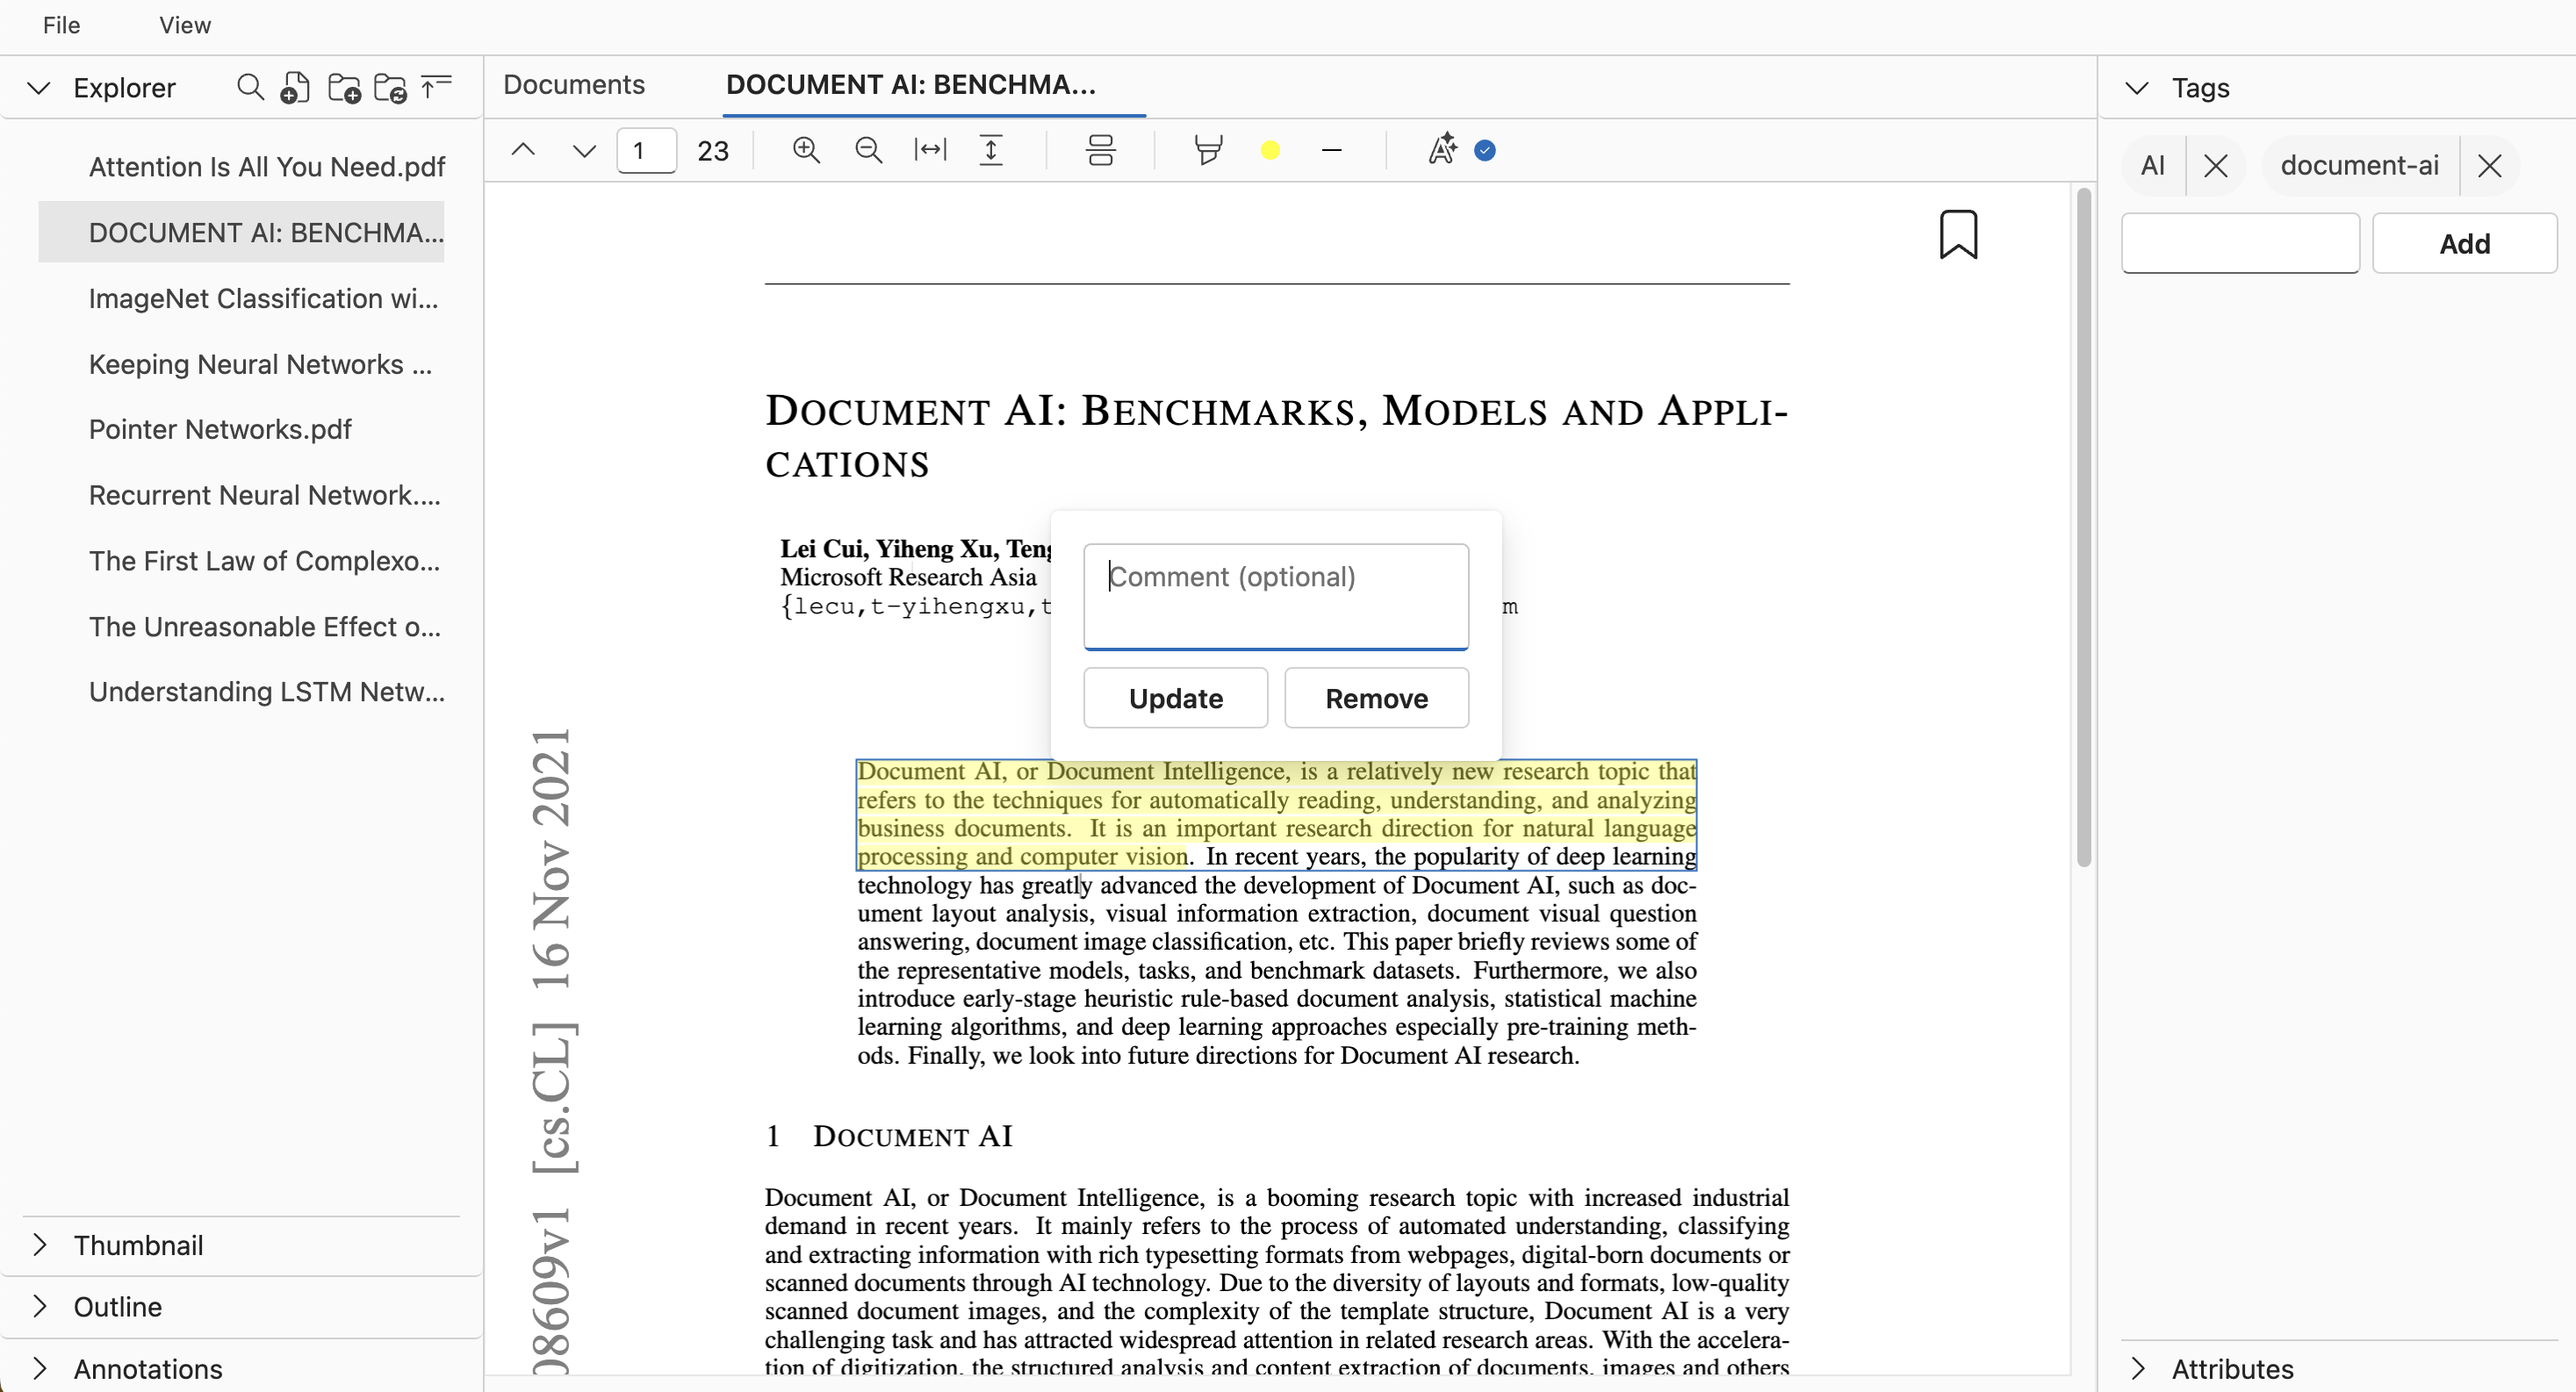Toggle the blue checkmark indicator
2576x1392 pixels.
point(1485,150)
